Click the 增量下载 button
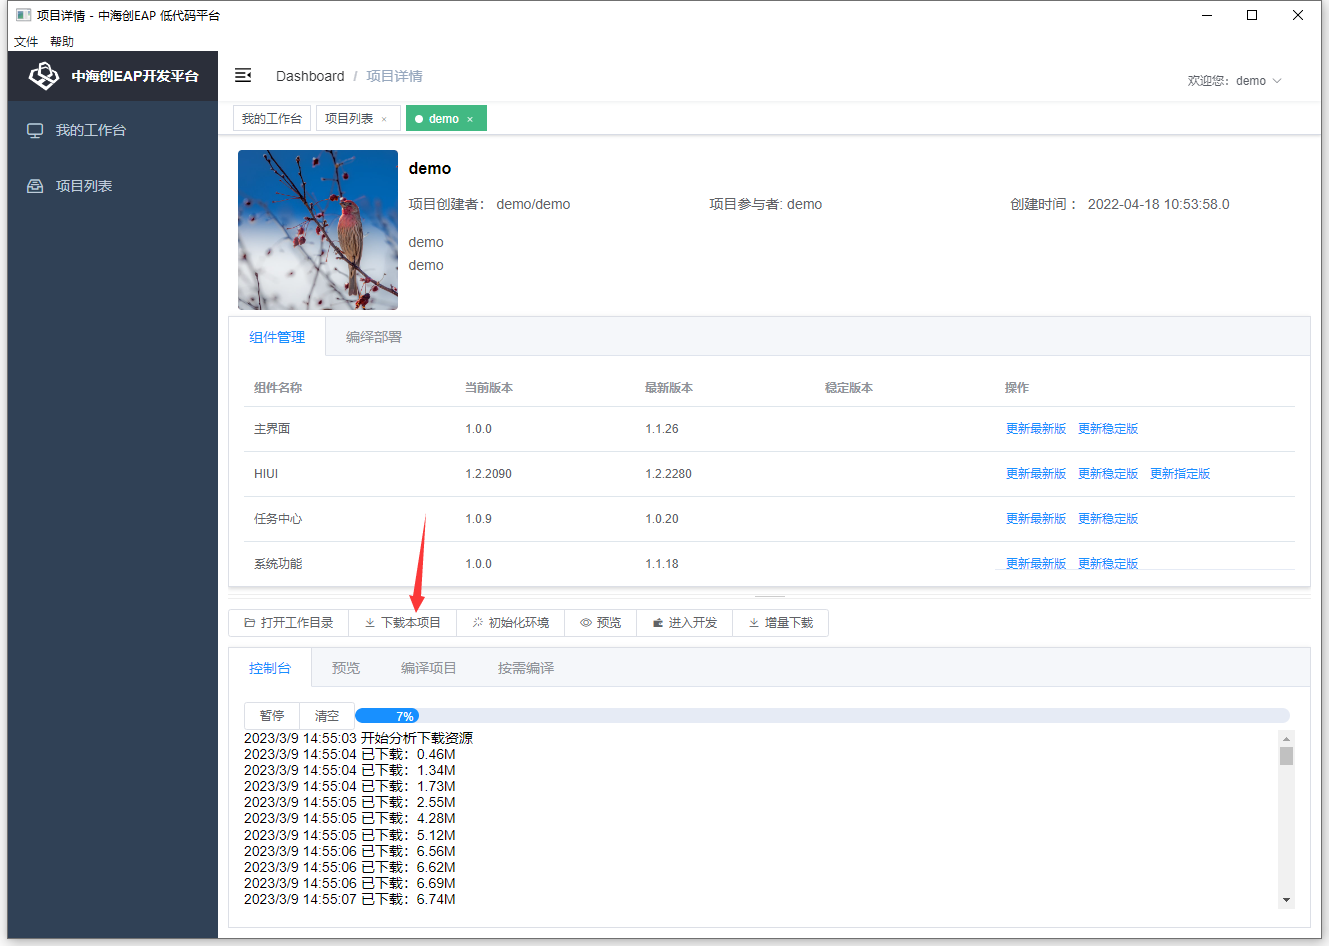 click(x=780, y=623)
